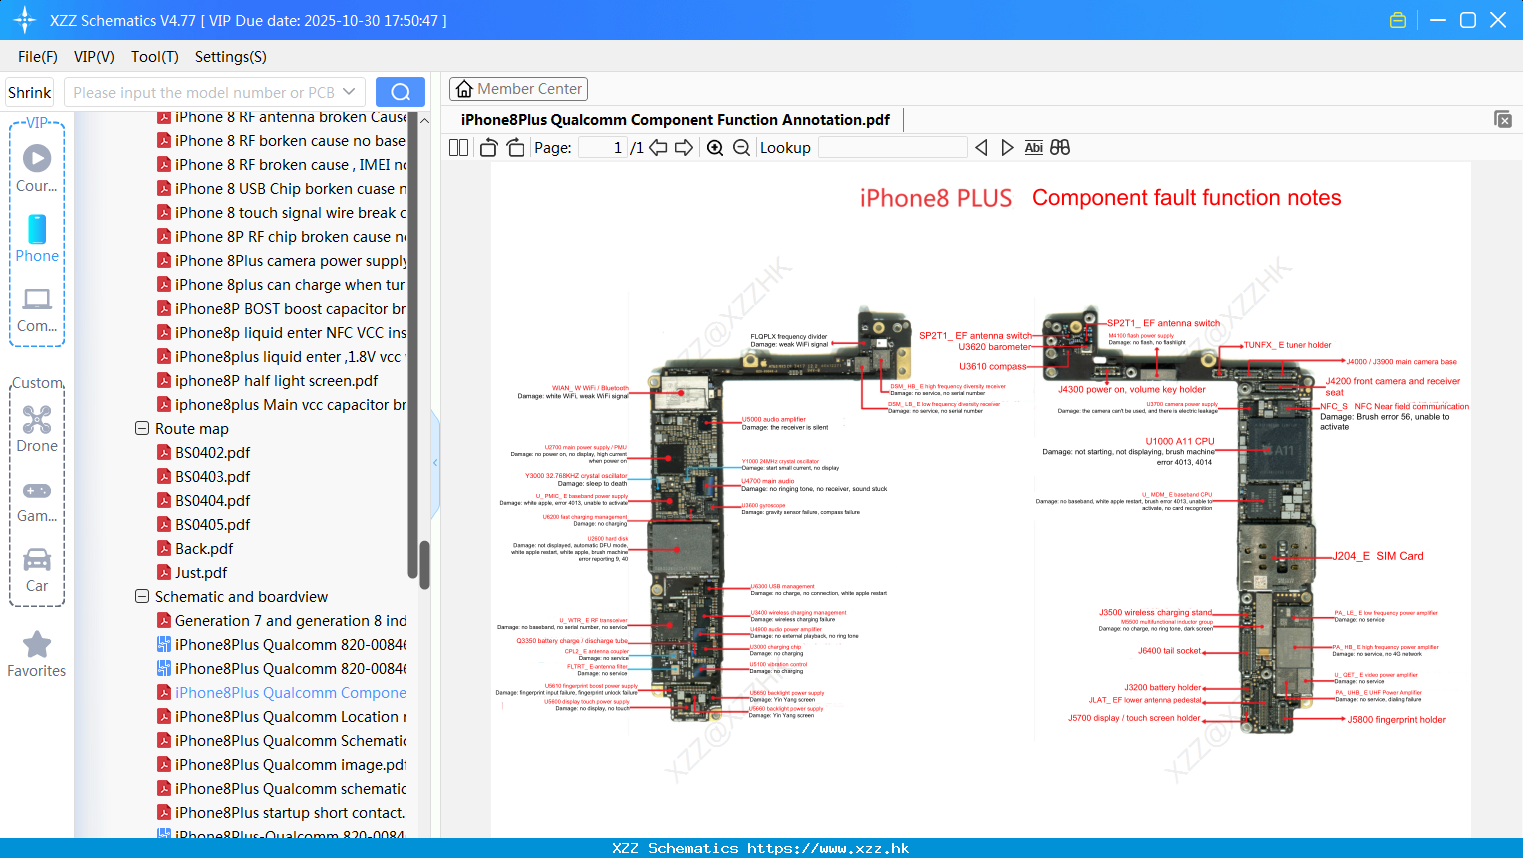The image size is (1523, 858).
Task: Toggle the two-page layout view icon
Action: (x=458, y=148)
